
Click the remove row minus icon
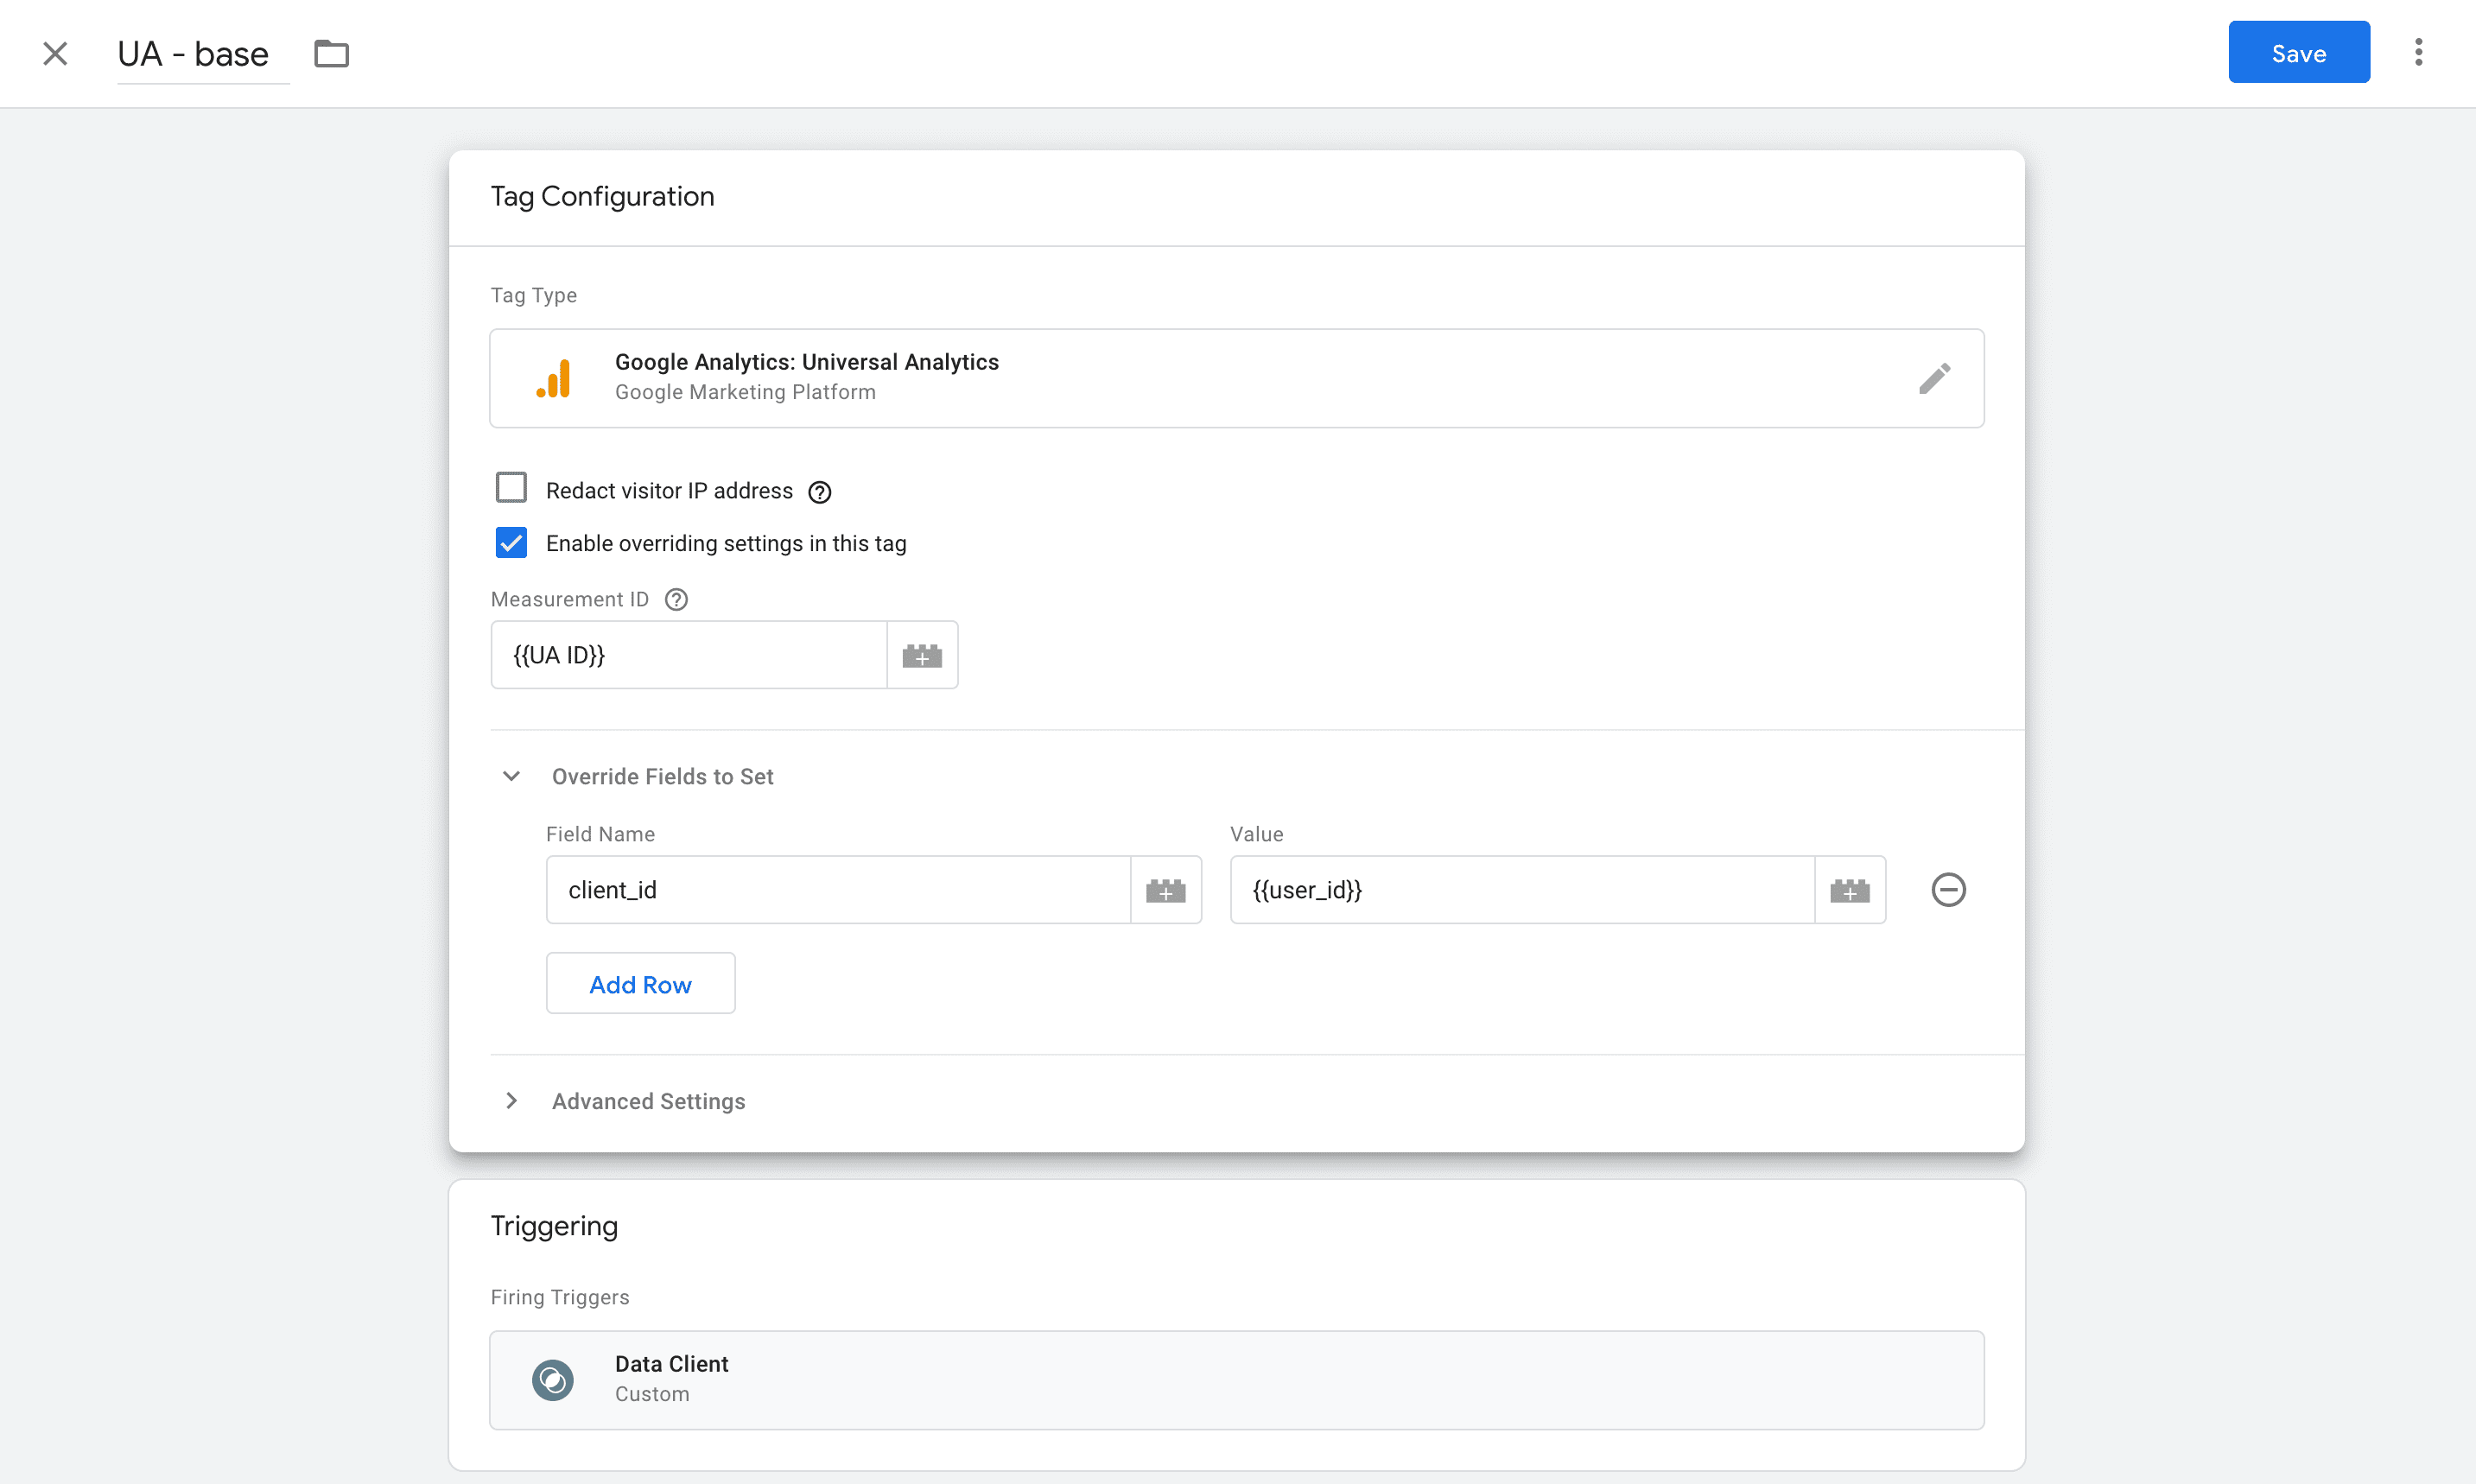[1948, 889]
